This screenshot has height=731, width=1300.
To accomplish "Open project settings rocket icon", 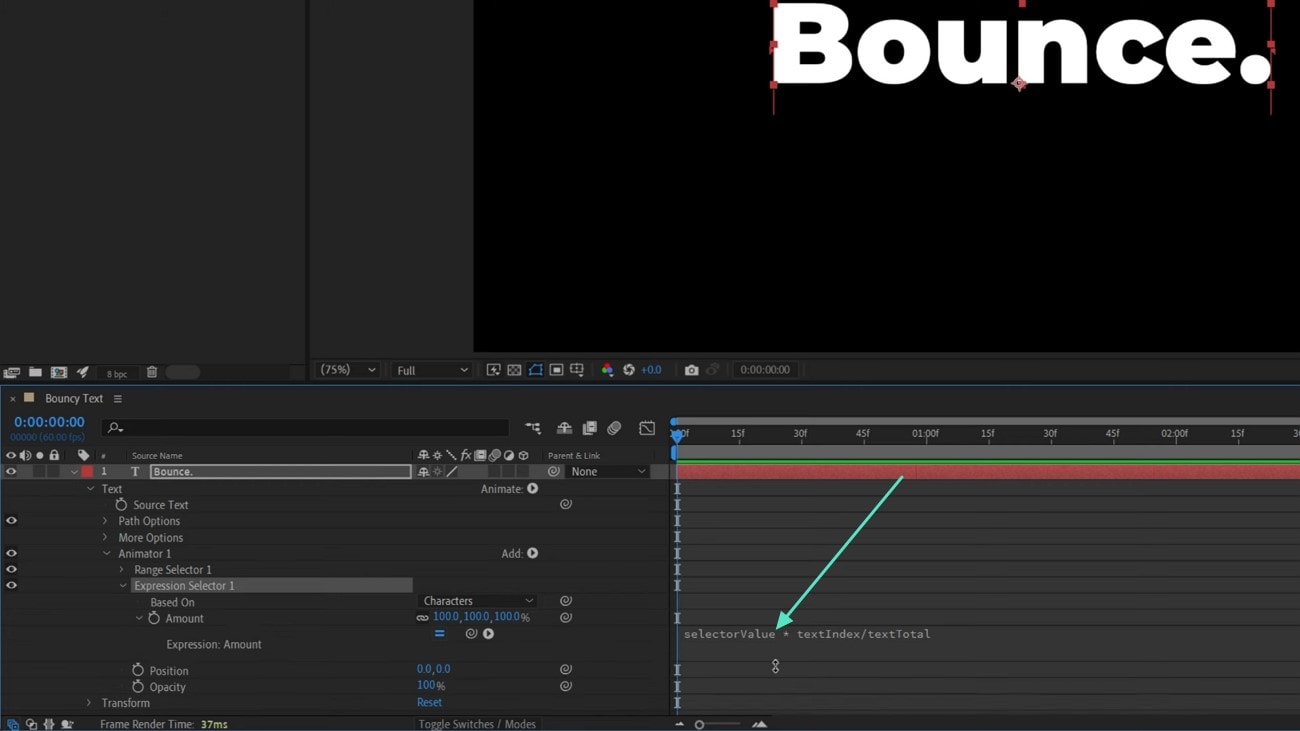I will (83, 372).
